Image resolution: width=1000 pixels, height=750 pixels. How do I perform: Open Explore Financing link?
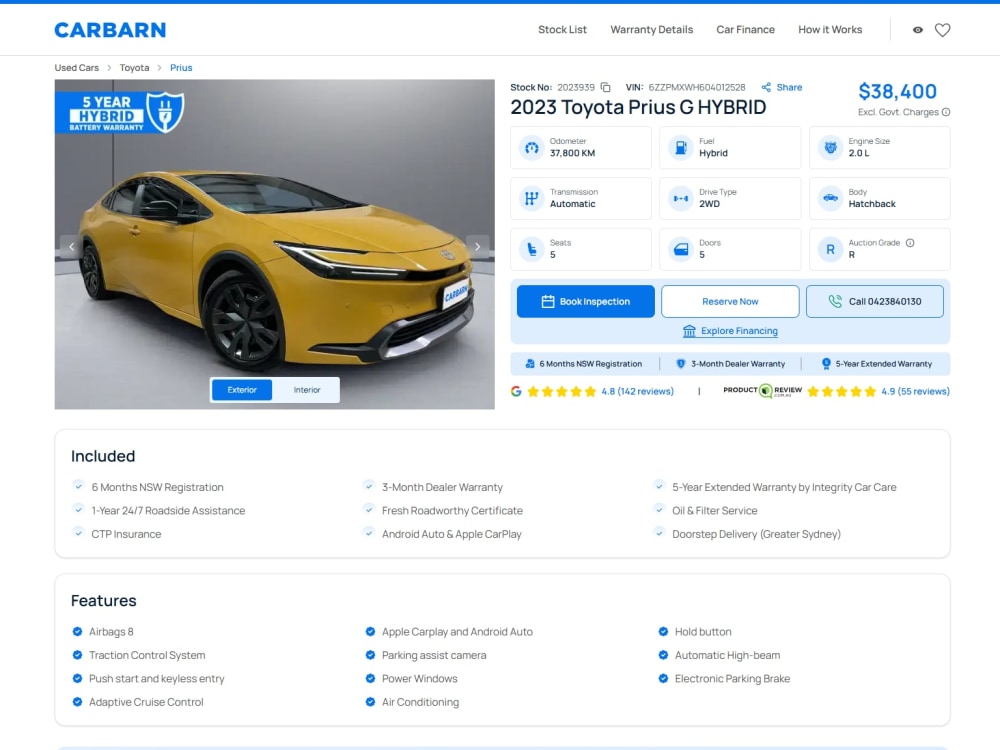click(730, 331)
